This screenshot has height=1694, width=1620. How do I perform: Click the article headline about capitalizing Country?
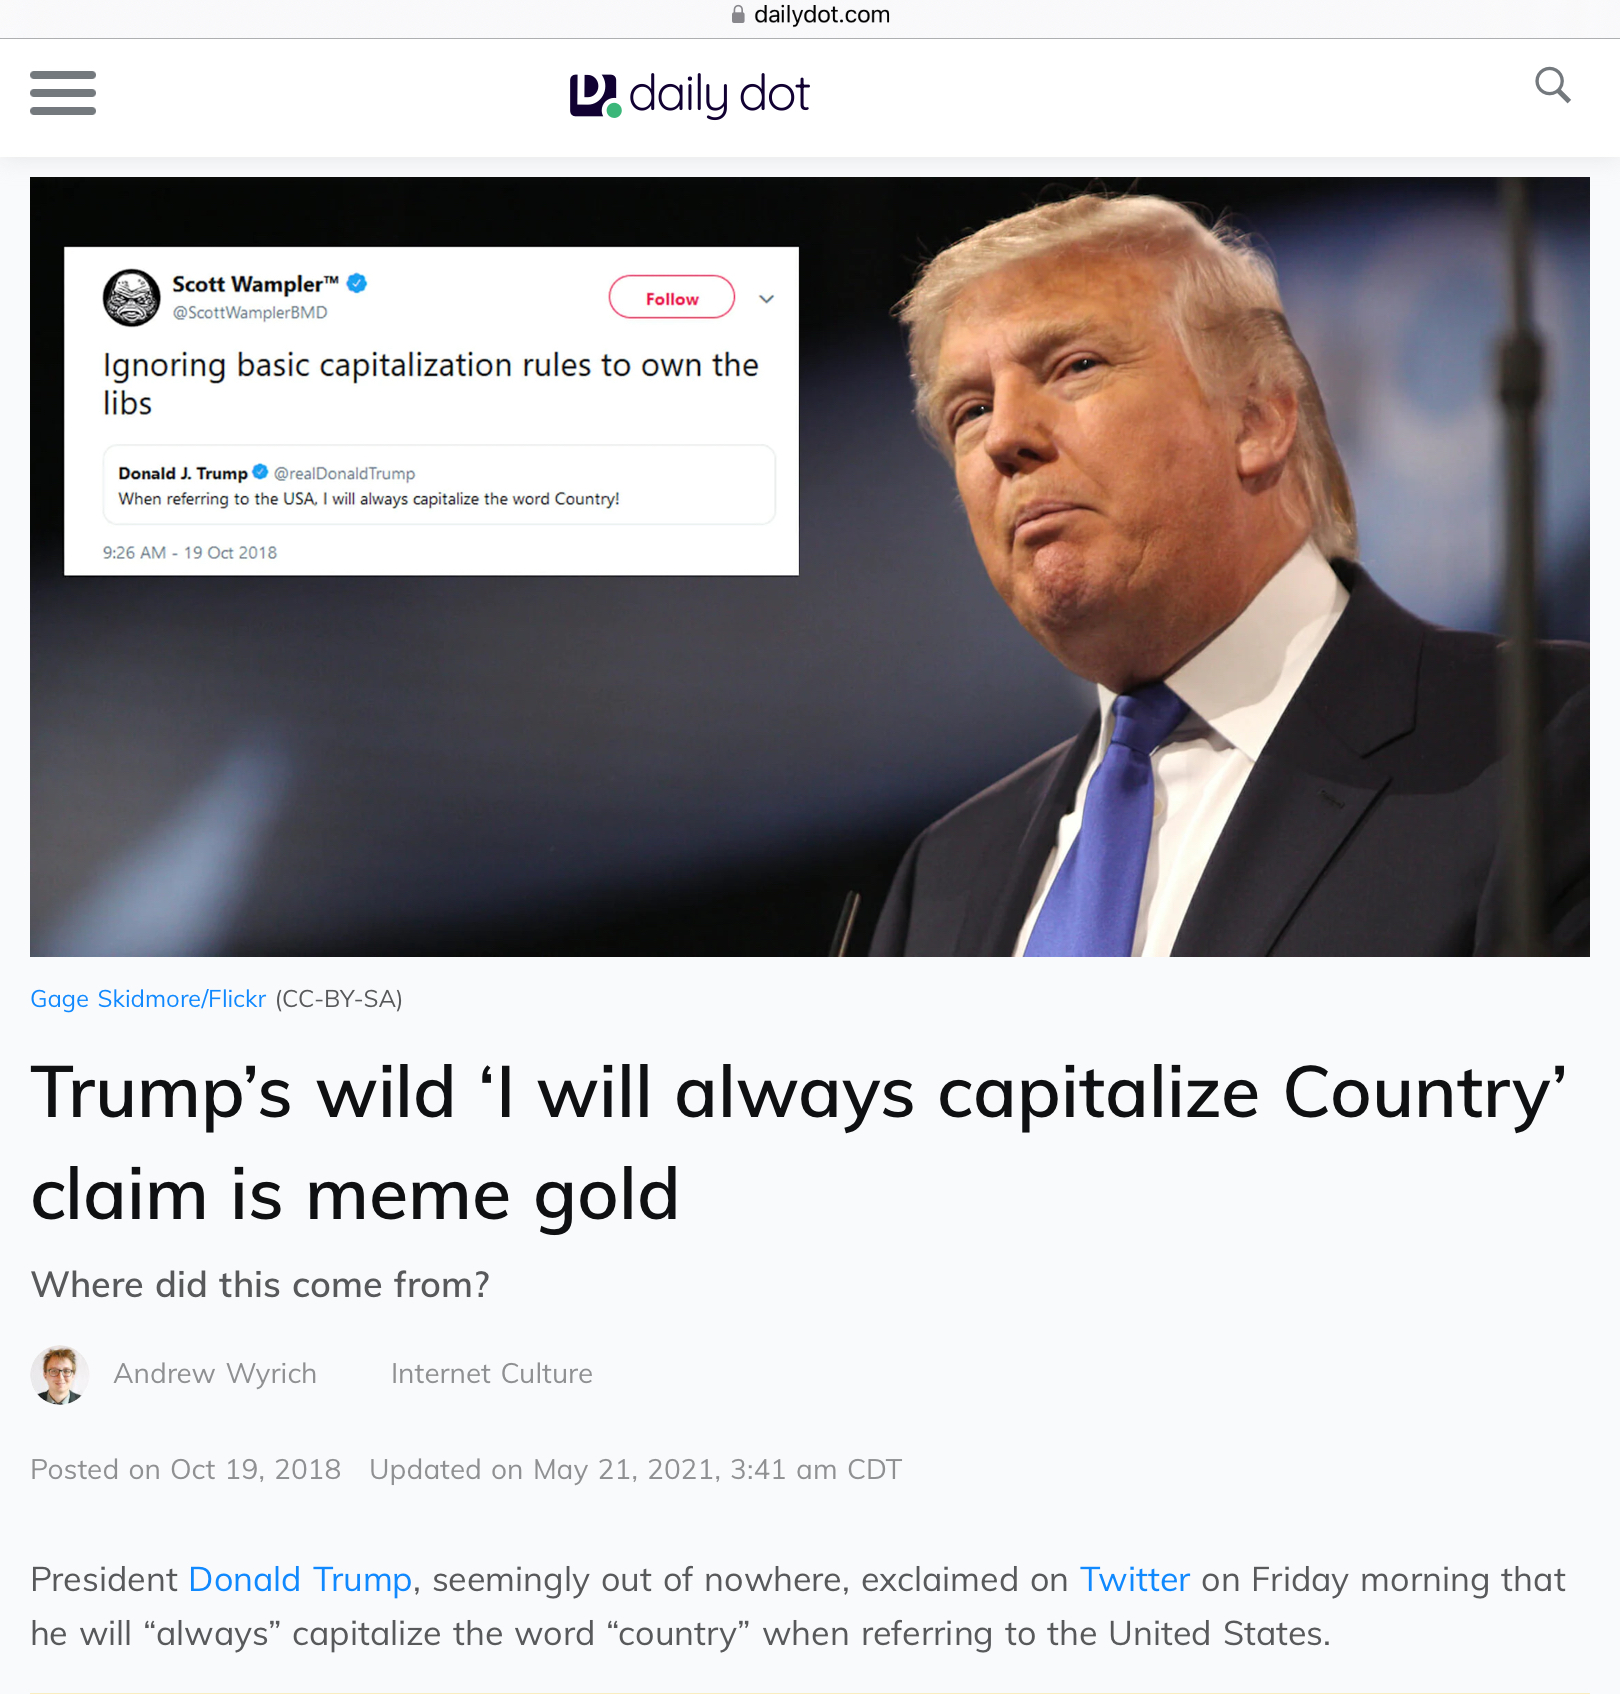[x=799, y=1143]
